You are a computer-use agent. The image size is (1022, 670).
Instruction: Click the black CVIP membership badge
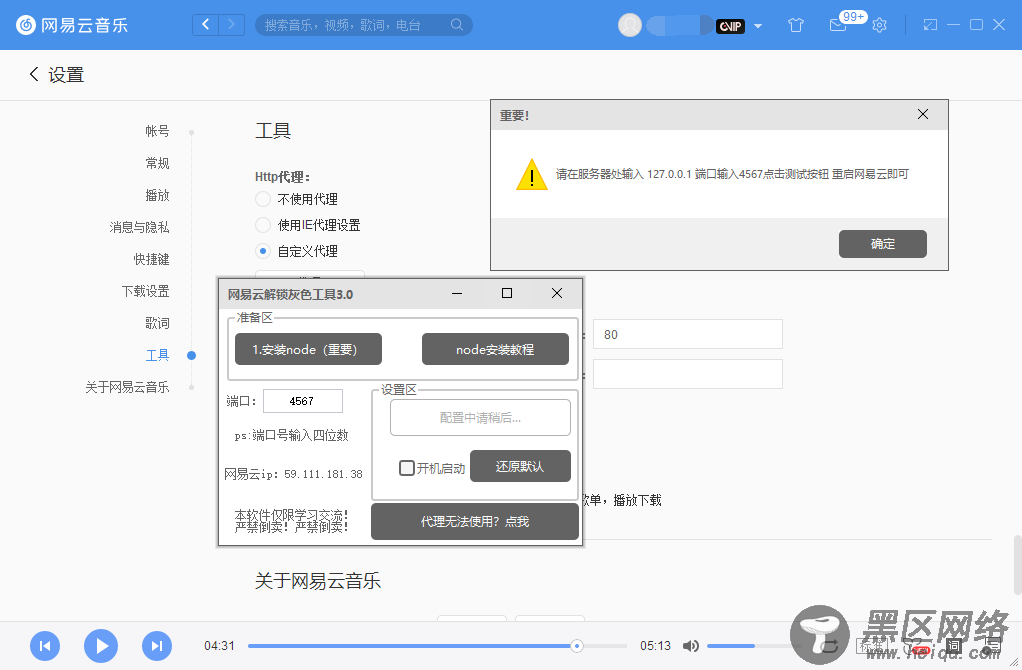click(x=730, y=26)
